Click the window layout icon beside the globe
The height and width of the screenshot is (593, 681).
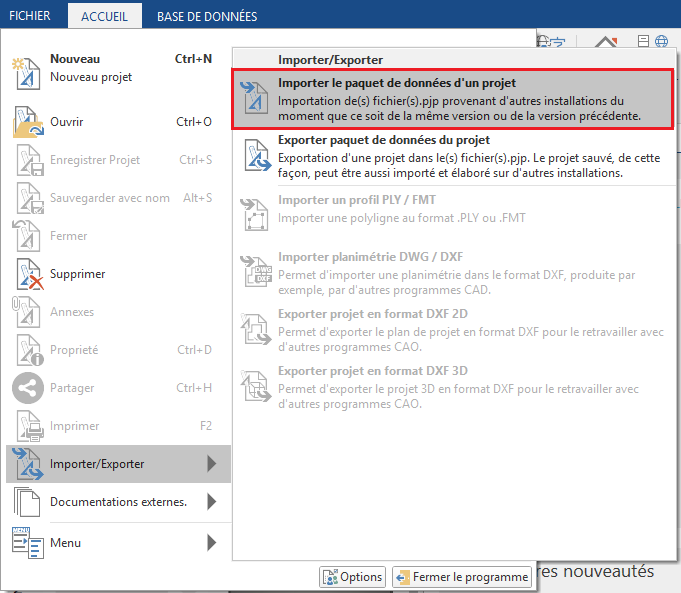[x=643, y=41]
